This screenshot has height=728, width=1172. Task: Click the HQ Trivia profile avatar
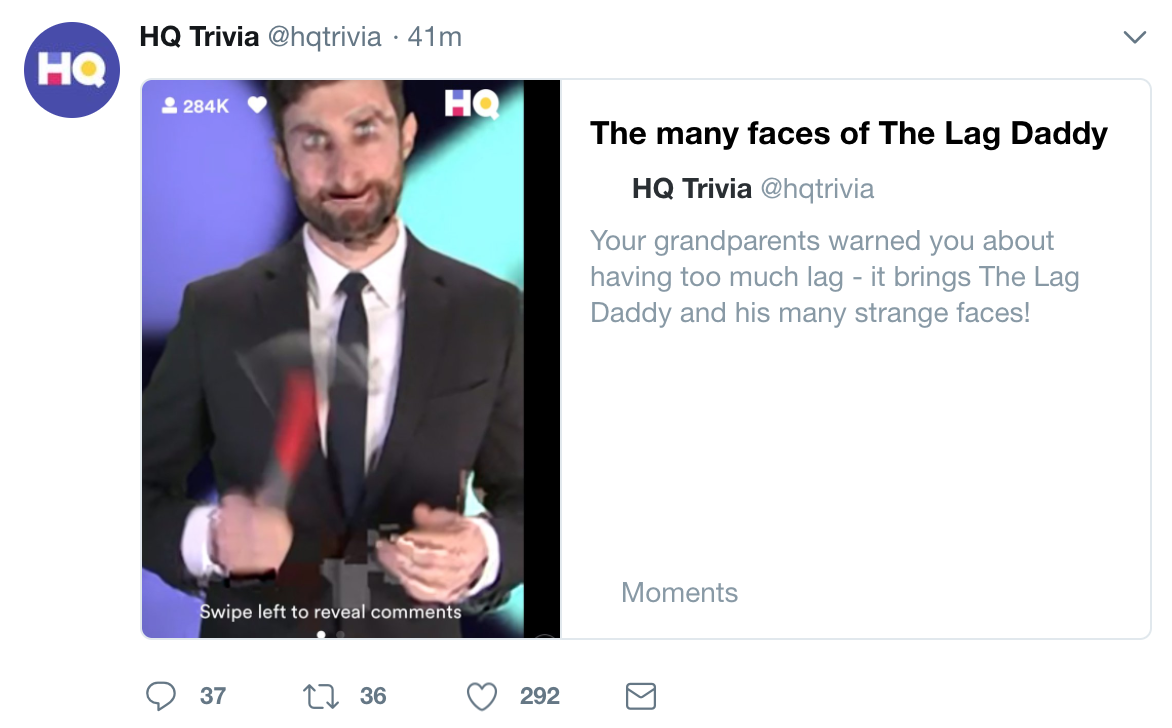(72, 69)
